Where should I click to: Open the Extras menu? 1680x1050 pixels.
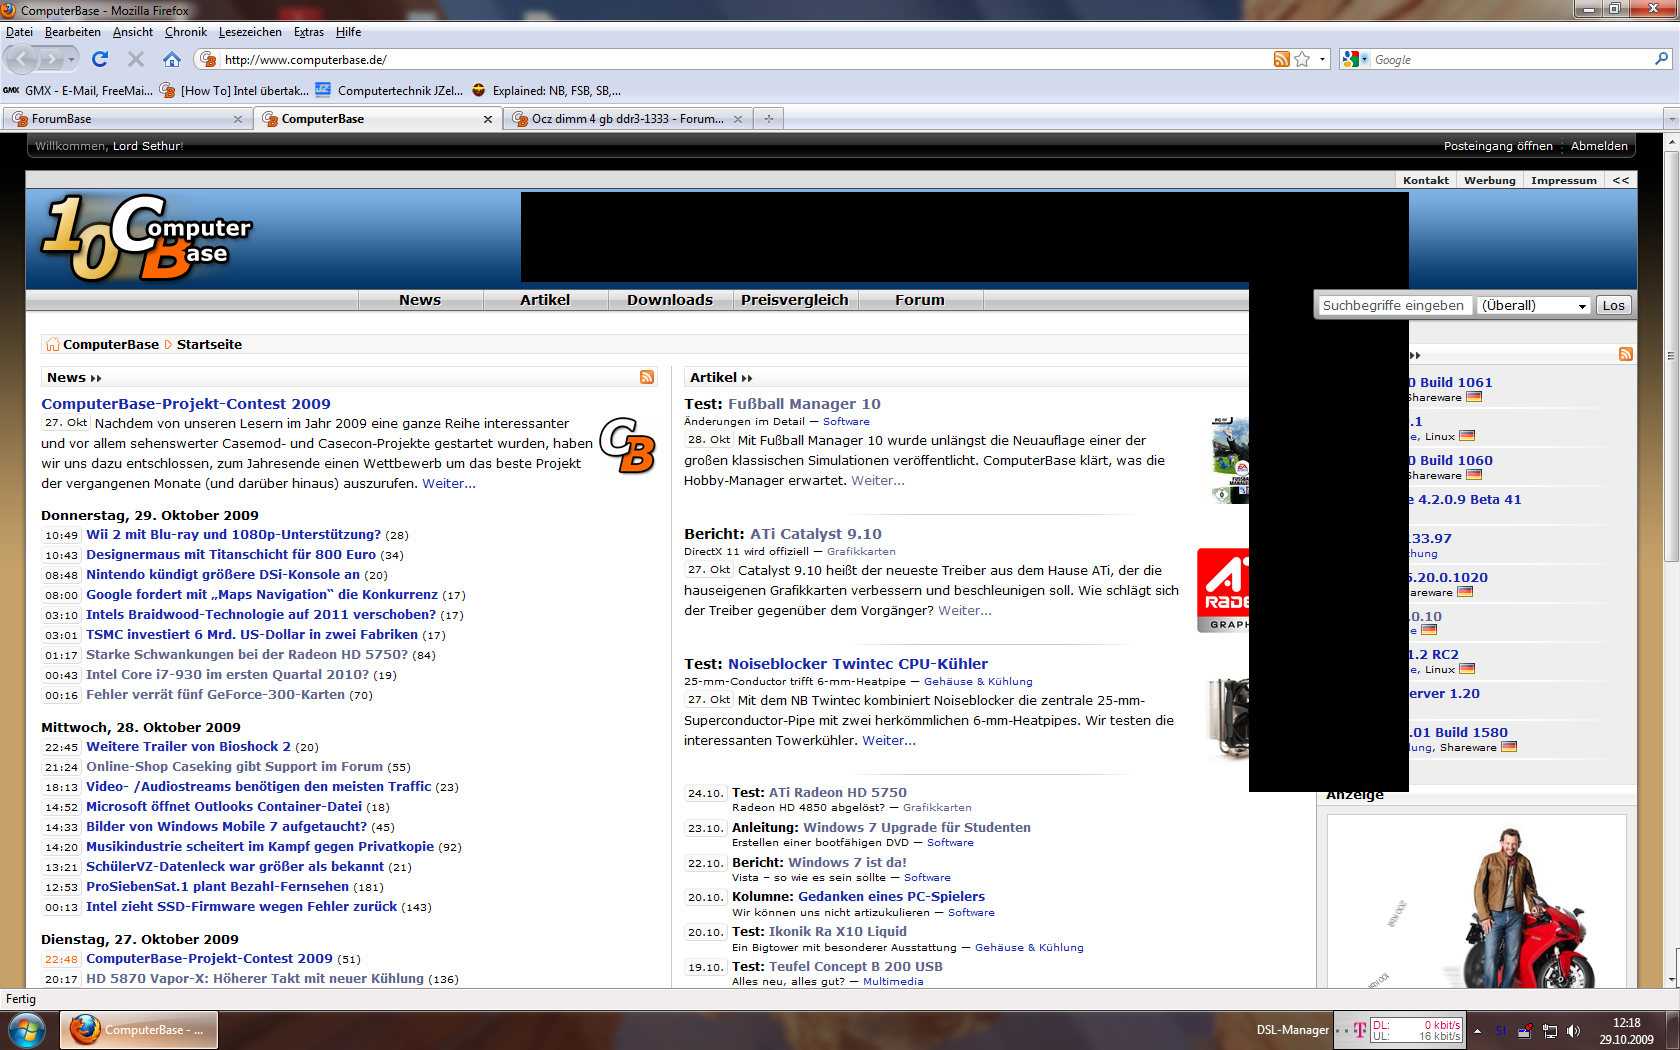point(309,32)
